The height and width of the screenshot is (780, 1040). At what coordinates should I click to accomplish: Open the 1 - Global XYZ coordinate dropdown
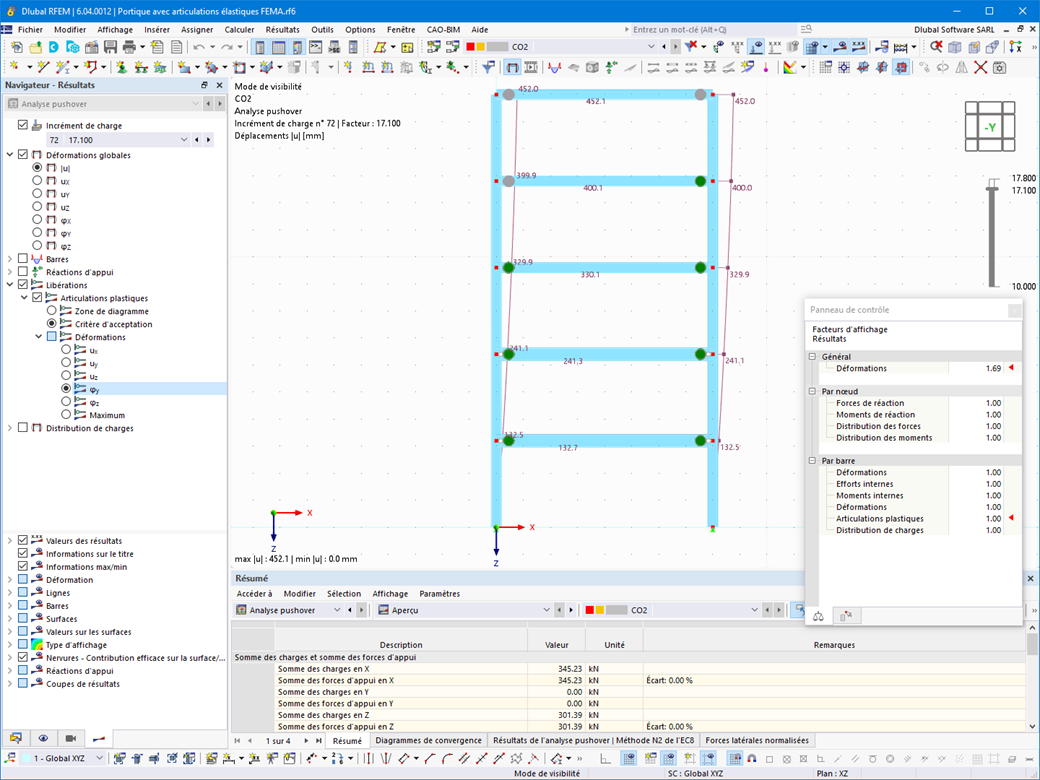(99, 758)
